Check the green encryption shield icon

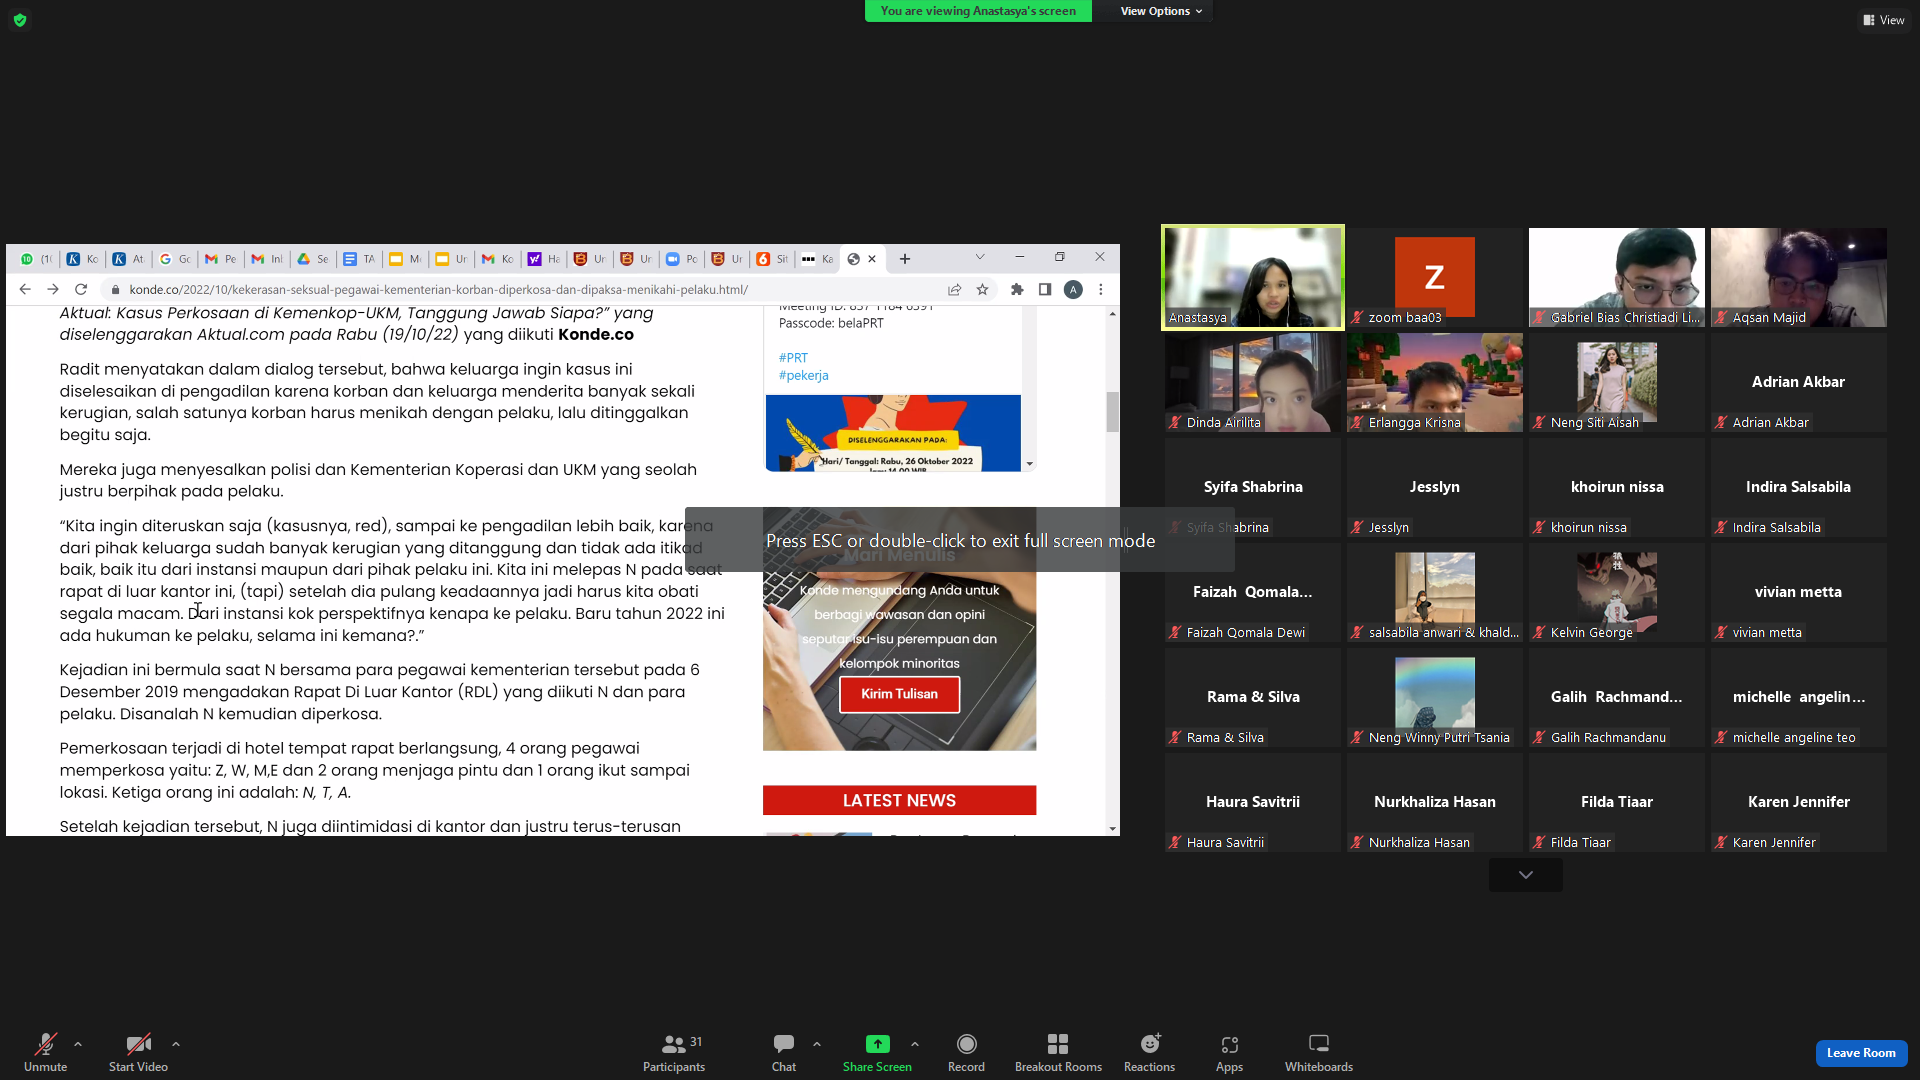[20, 20]
